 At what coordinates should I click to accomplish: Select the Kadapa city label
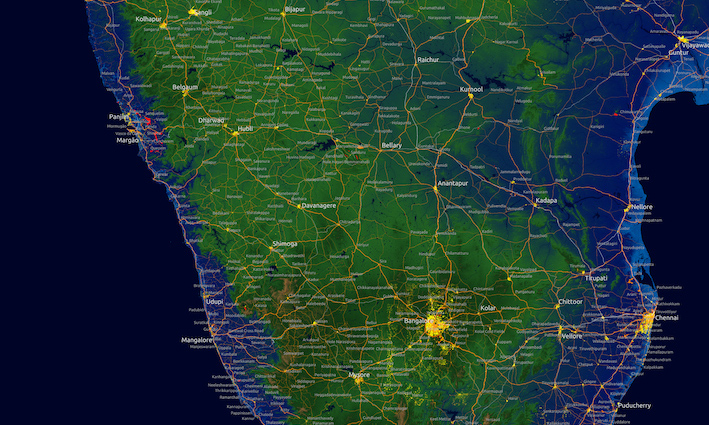click(546, 201)
